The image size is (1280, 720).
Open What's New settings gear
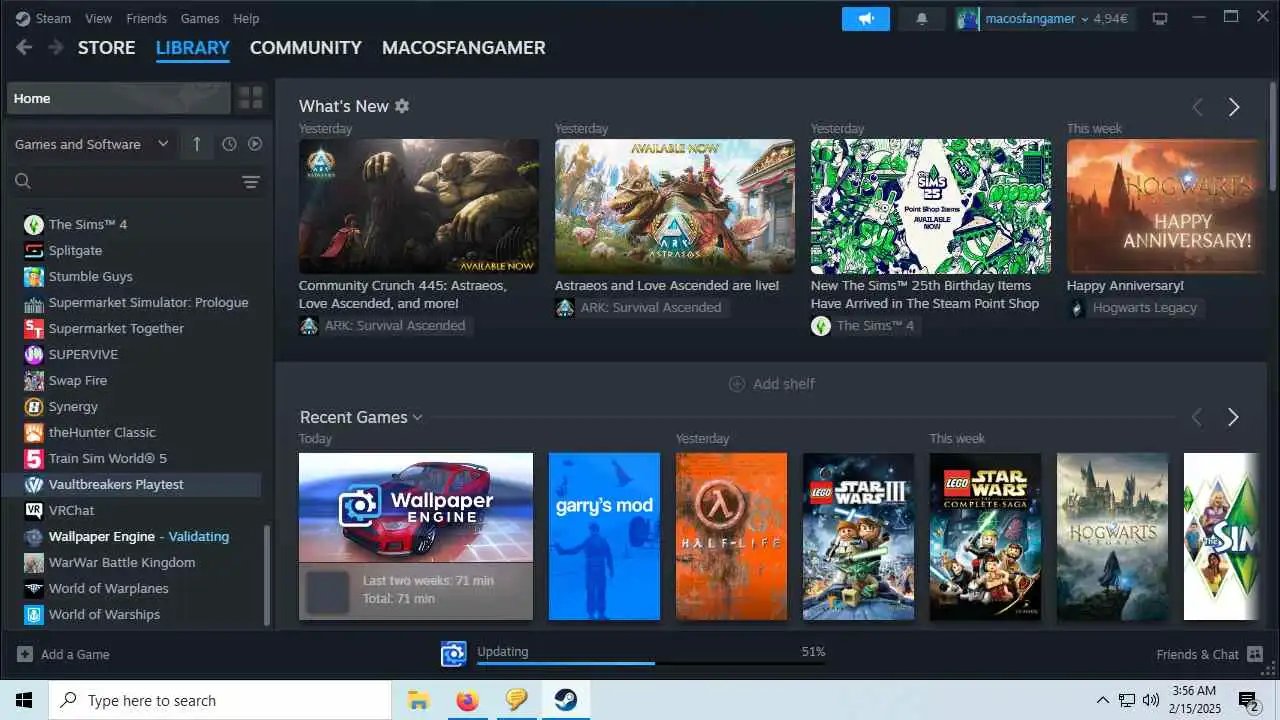pyautogui.click(x=402, y=106)
